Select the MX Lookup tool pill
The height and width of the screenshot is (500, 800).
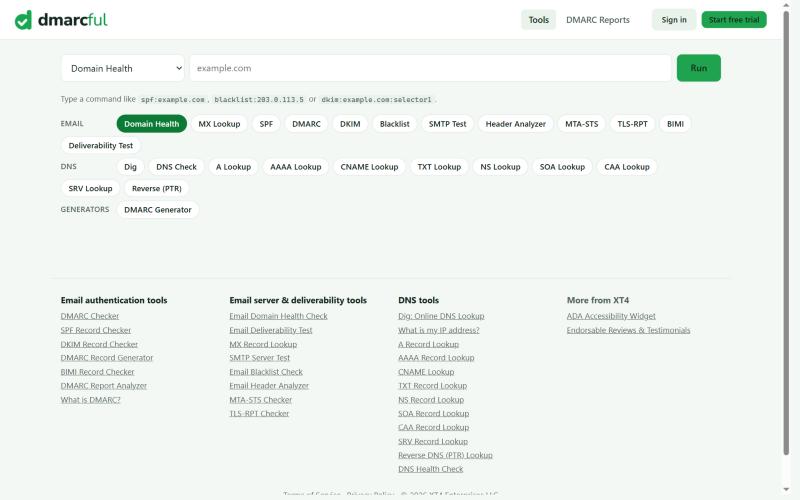tap(219, 123)
